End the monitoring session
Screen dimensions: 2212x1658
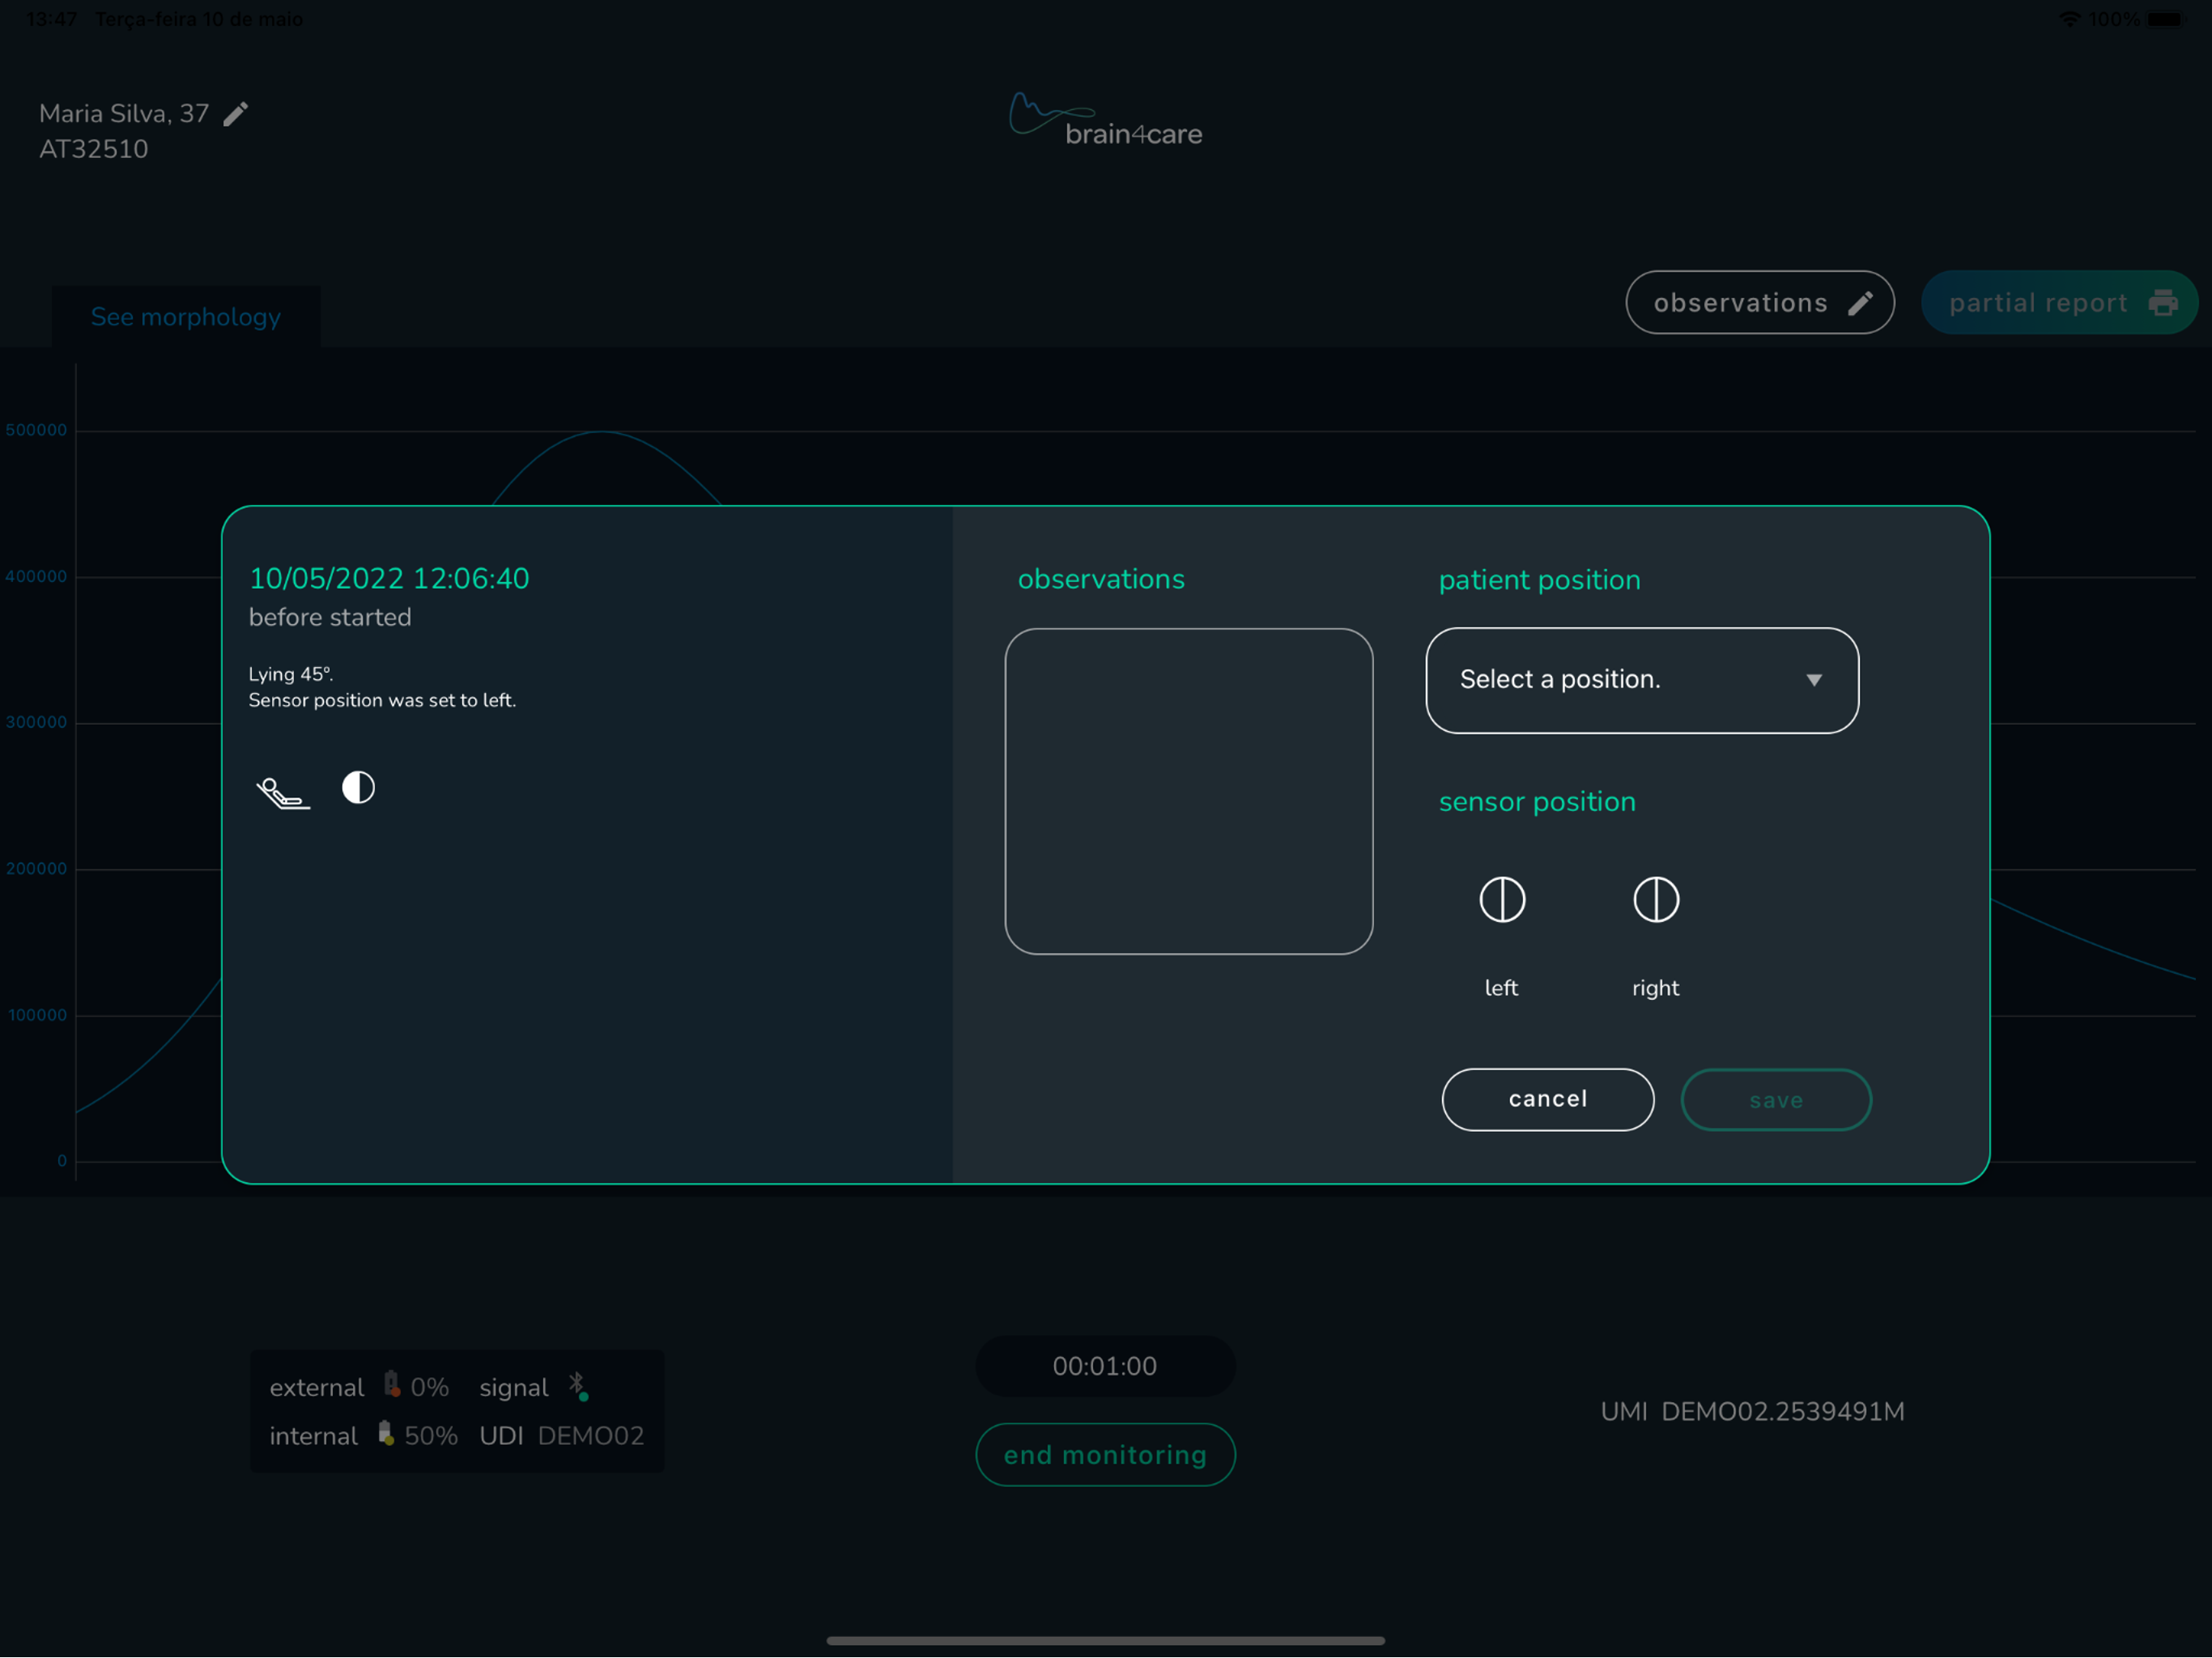coord(1105,1454)
